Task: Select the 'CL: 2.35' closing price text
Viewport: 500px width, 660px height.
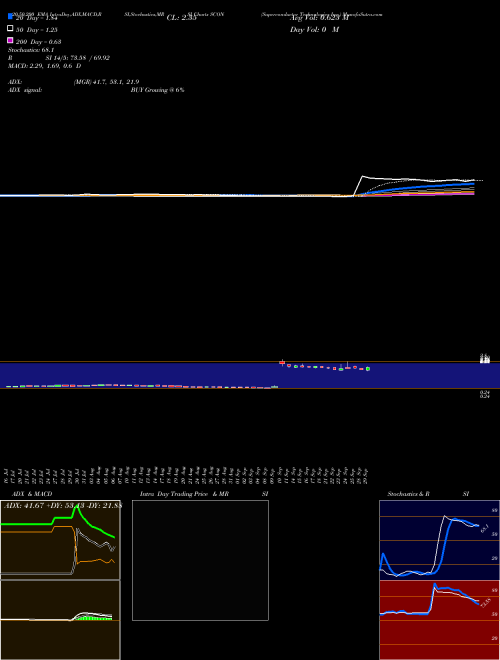Action: click(x=181, y=18)
